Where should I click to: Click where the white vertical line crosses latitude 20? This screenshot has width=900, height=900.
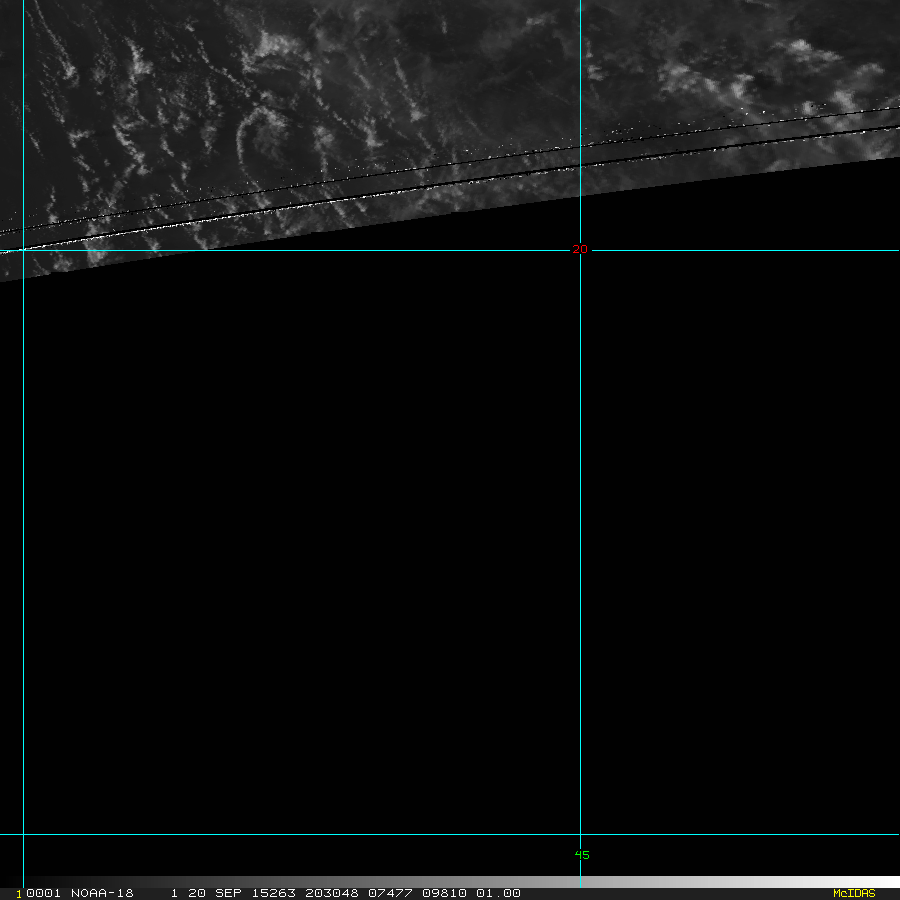pyautogui.click(x=23, y=250)
